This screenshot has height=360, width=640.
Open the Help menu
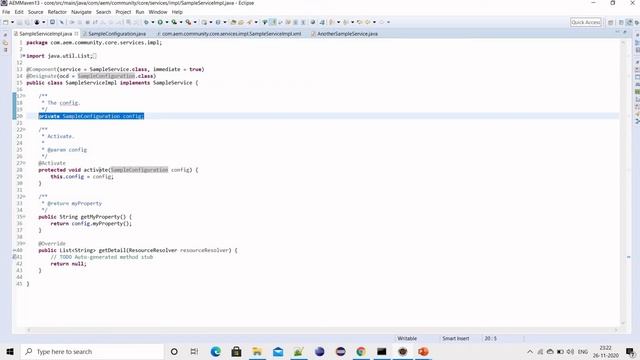coord(177,12)
